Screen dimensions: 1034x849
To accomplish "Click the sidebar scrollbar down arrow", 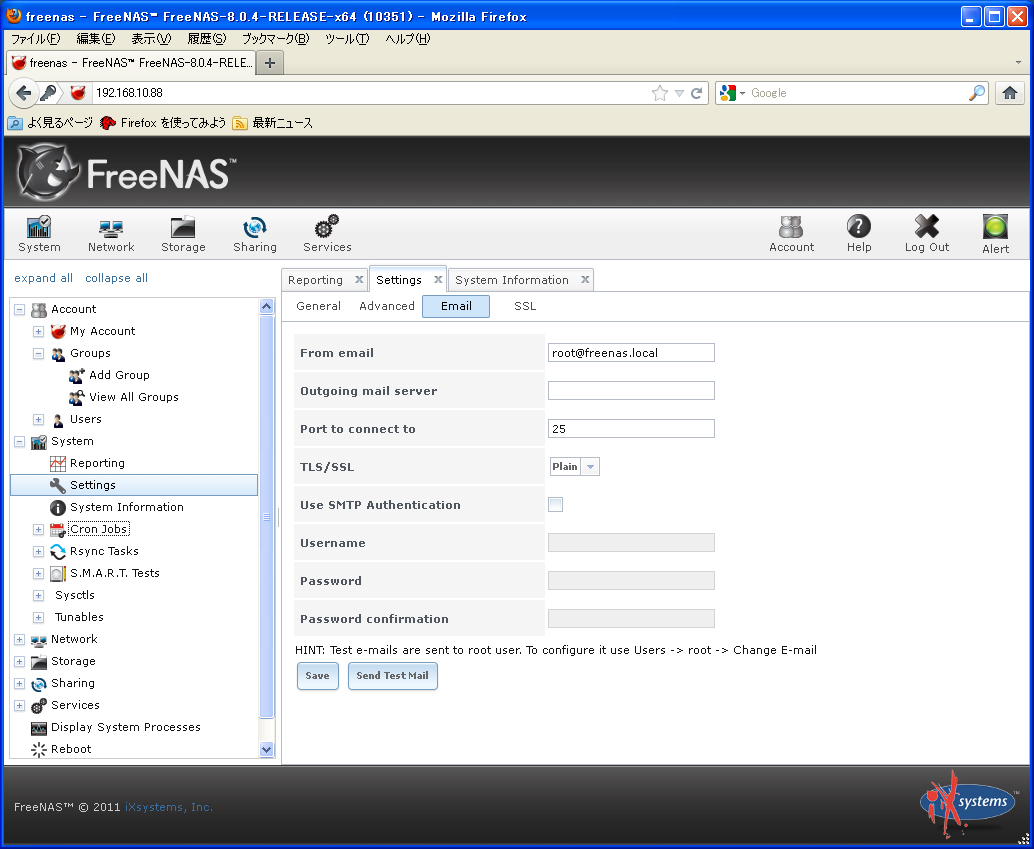I will [x=266, y=749].
